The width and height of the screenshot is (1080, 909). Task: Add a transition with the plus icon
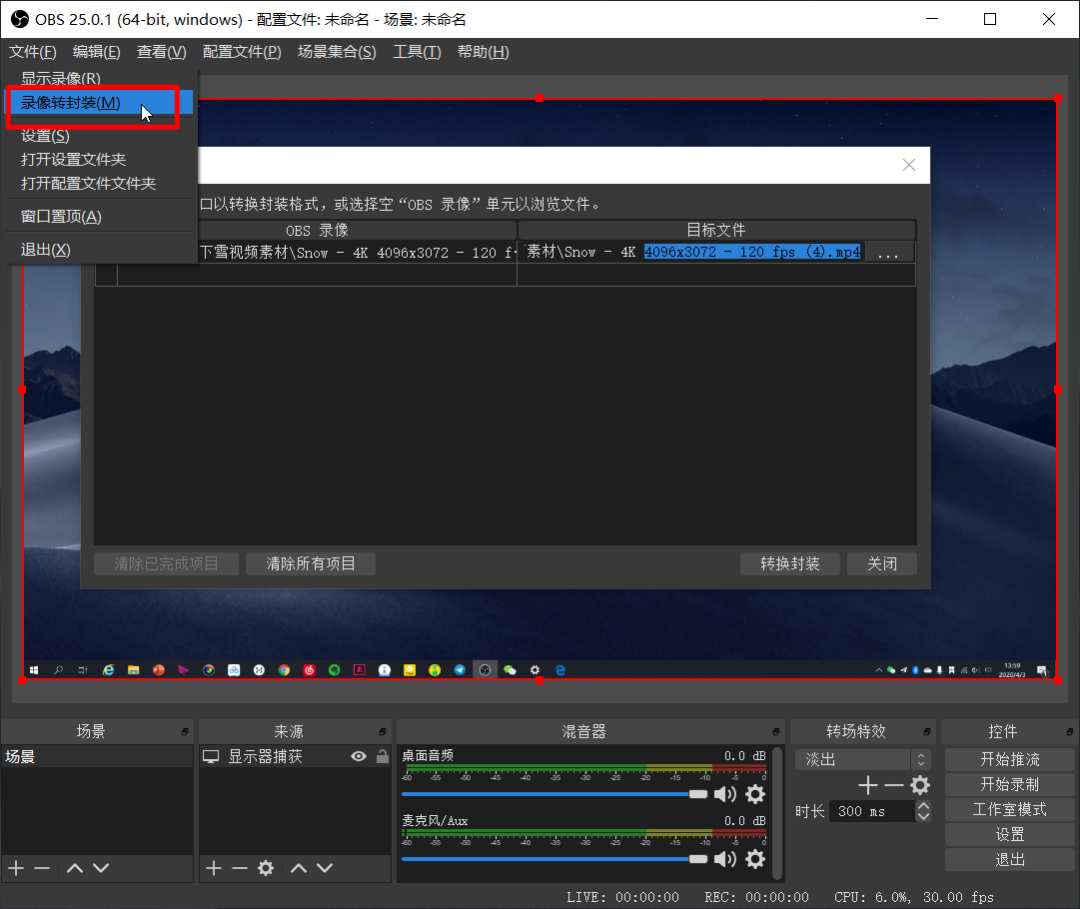pos(868,785)
